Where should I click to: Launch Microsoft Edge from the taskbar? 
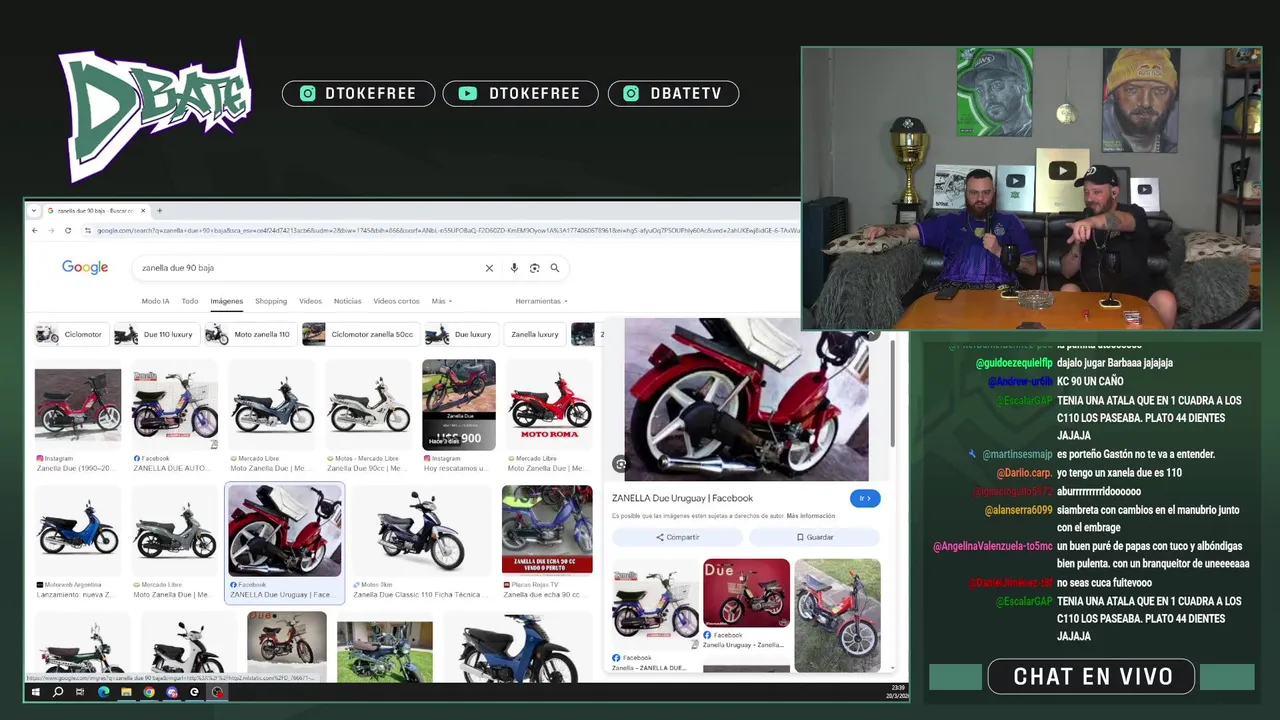pos(103,692)
